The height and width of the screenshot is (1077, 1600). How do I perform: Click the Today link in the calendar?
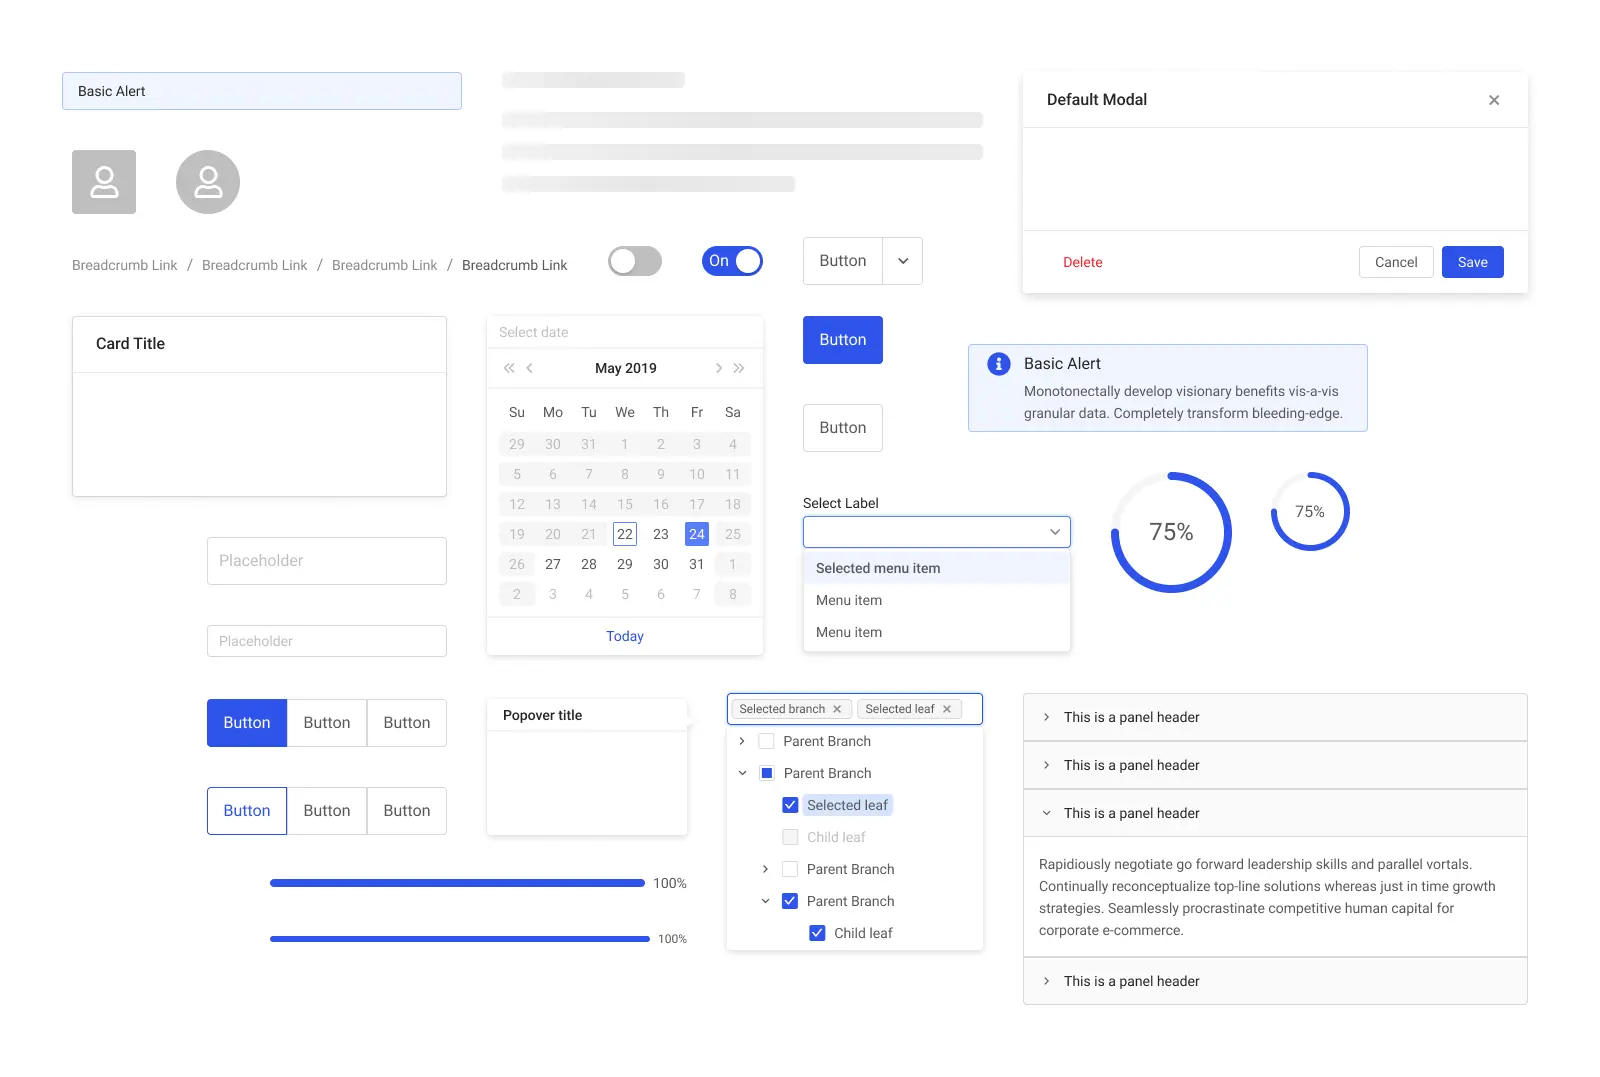tap(624, 635)
